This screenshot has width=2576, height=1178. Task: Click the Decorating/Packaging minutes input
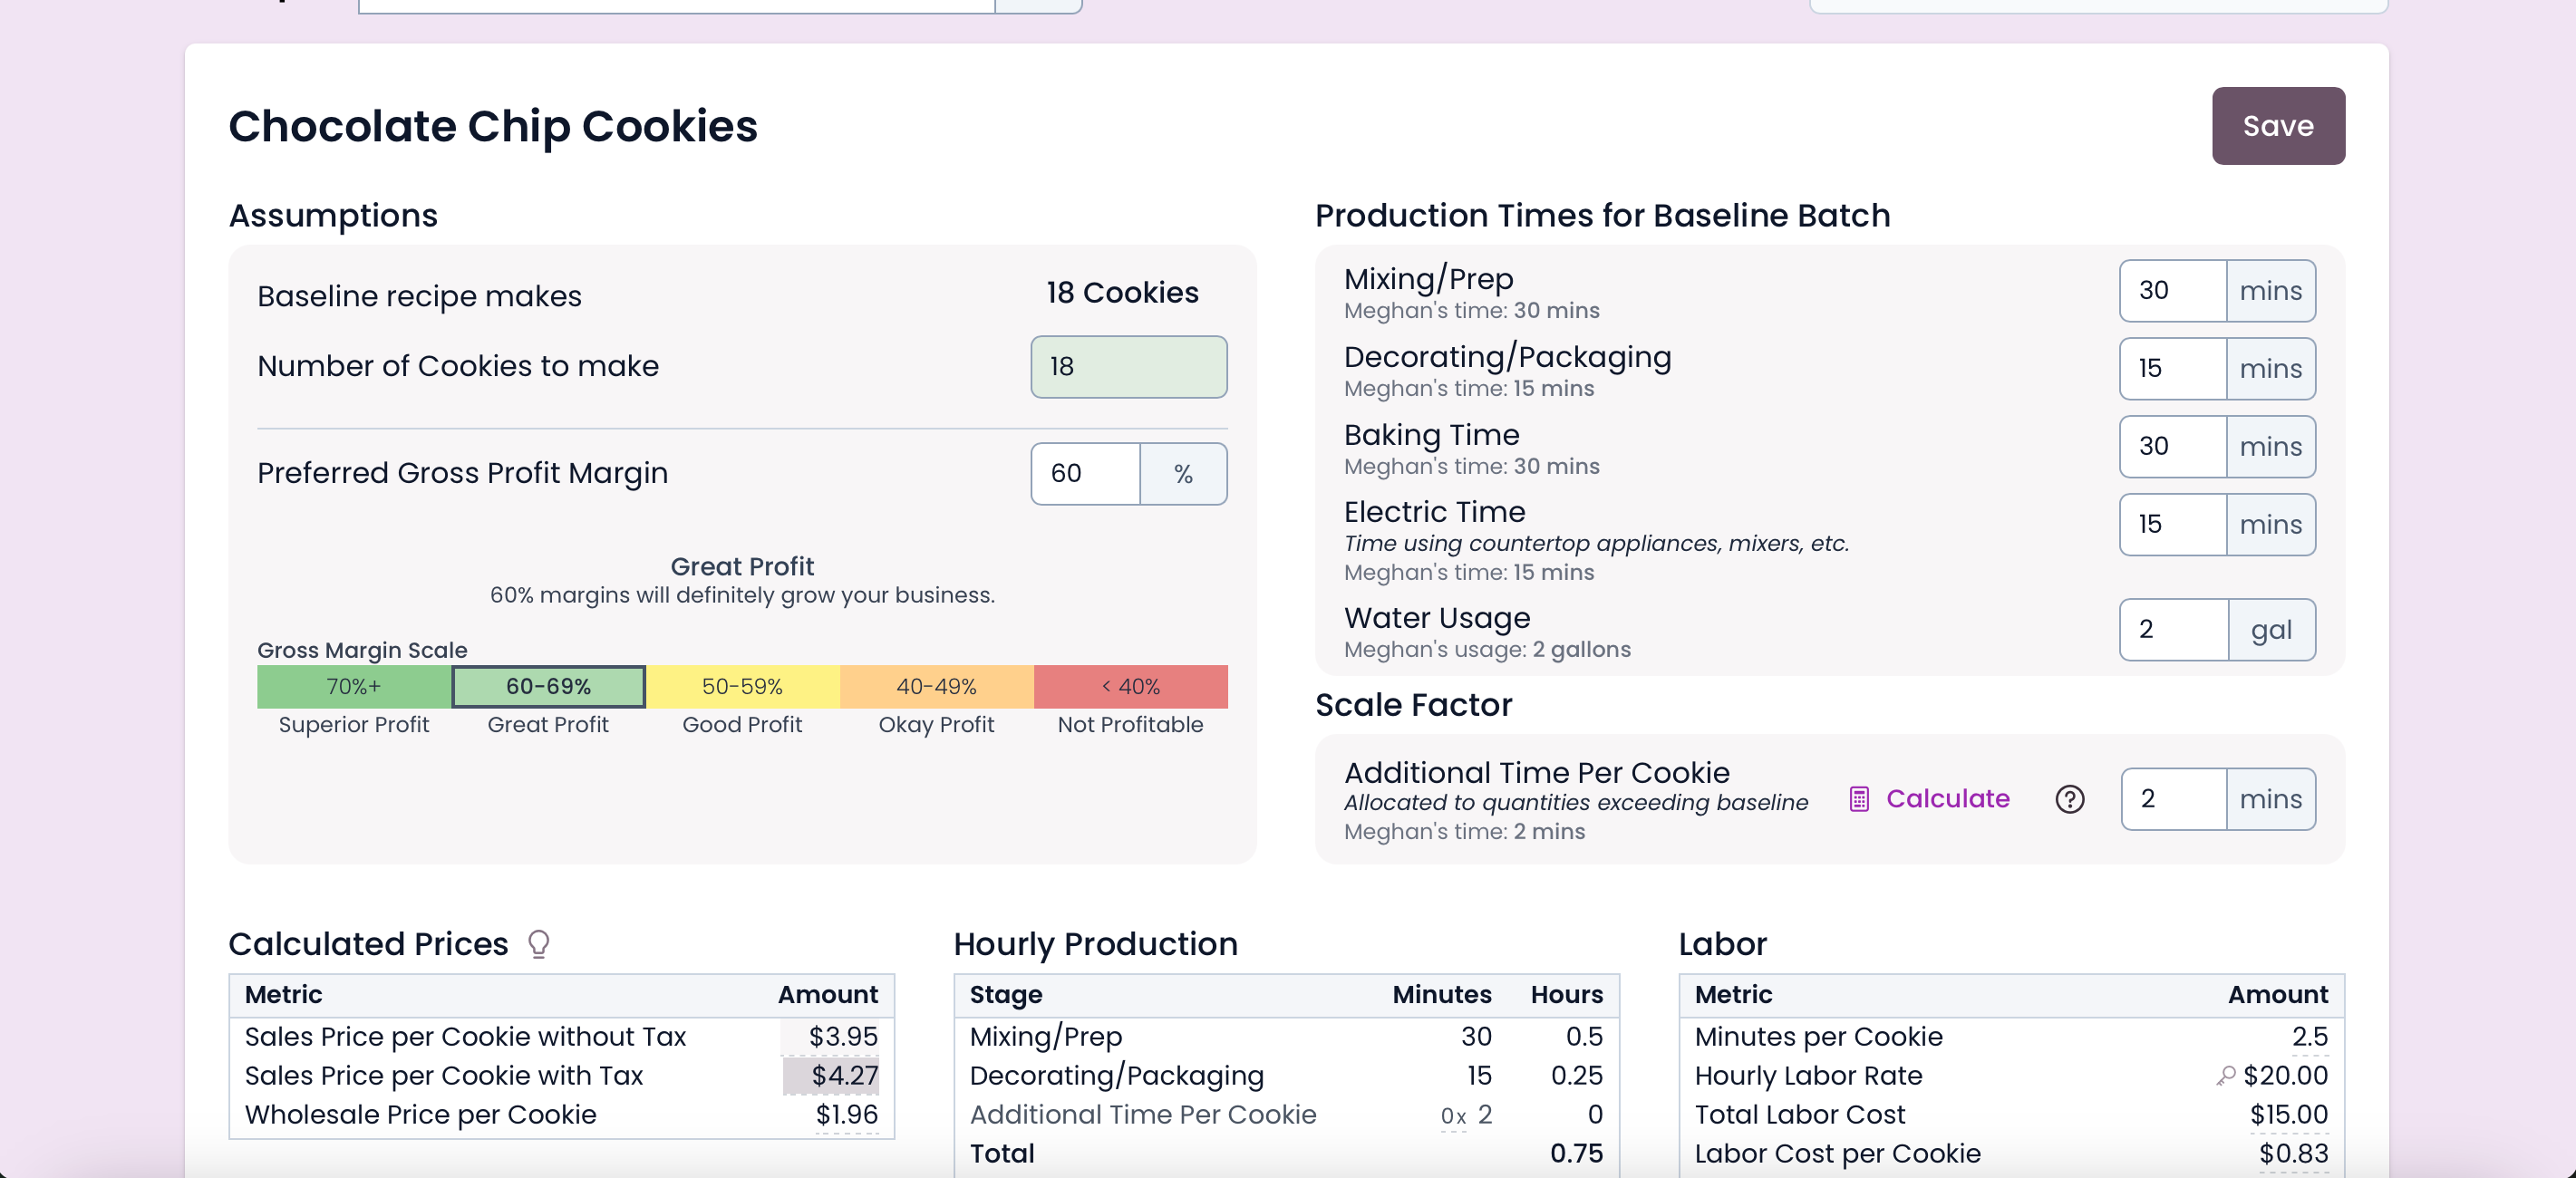(x=2172, y=369)
